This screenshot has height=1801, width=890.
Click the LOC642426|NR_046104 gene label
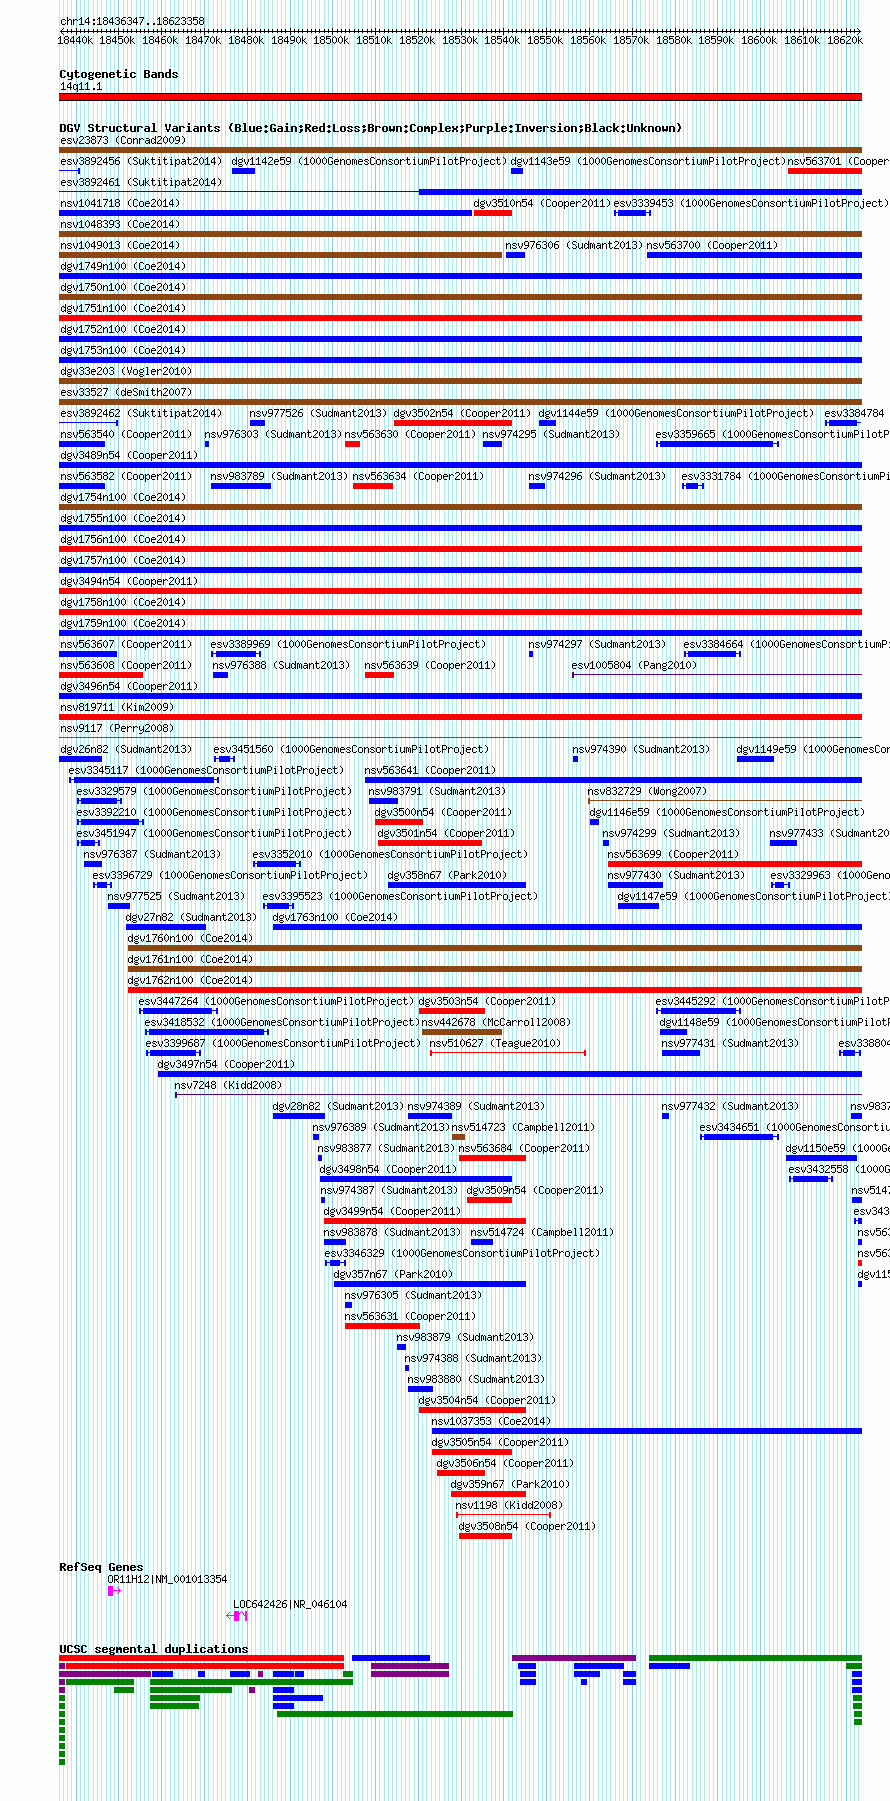(290, 1604)
